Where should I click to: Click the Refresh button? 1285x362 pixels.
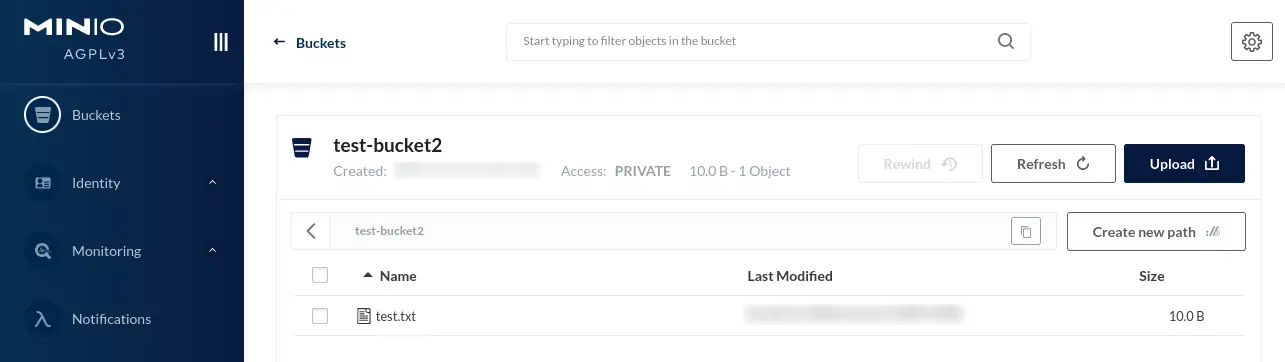pos(1053,164)
